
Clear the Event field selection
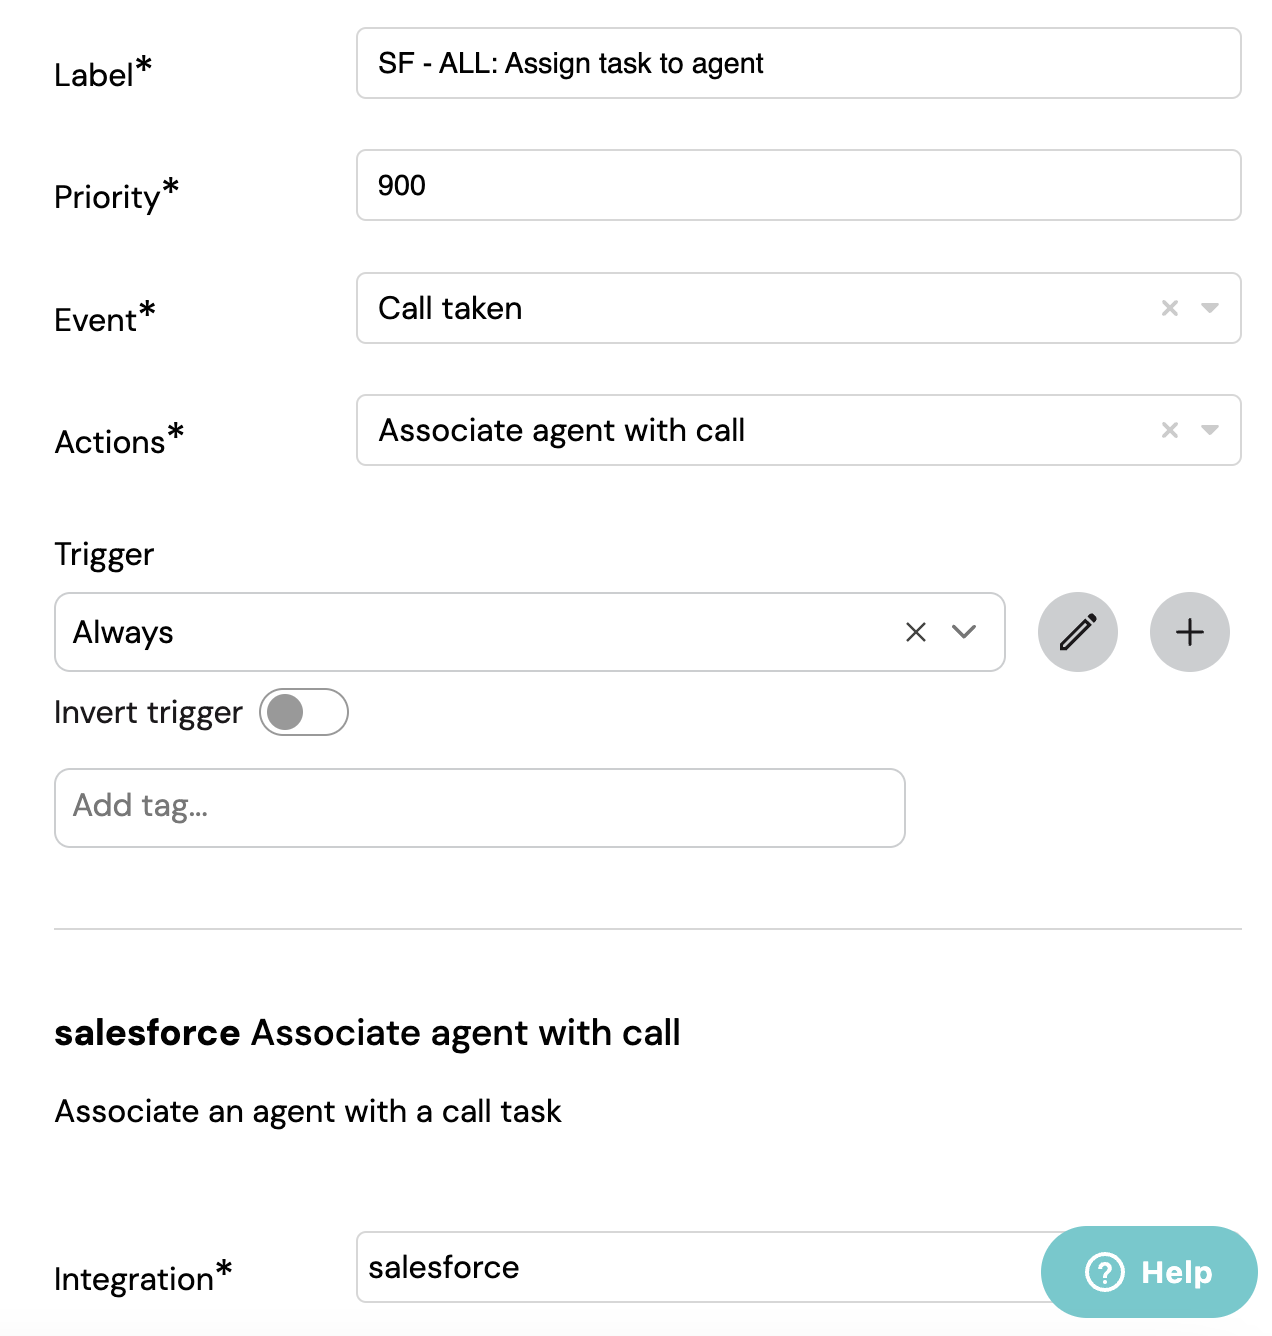[1170, 308]
